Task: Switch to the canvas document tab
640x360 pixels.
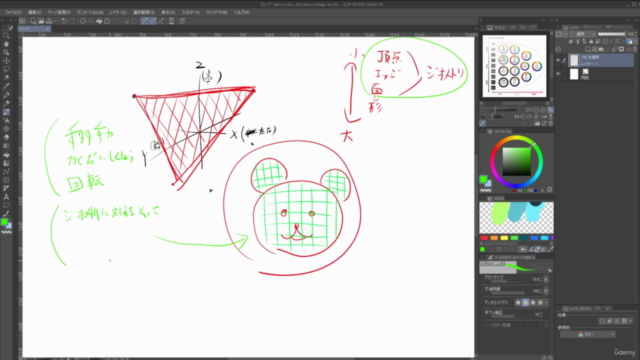Action: (x=34, y=29)
